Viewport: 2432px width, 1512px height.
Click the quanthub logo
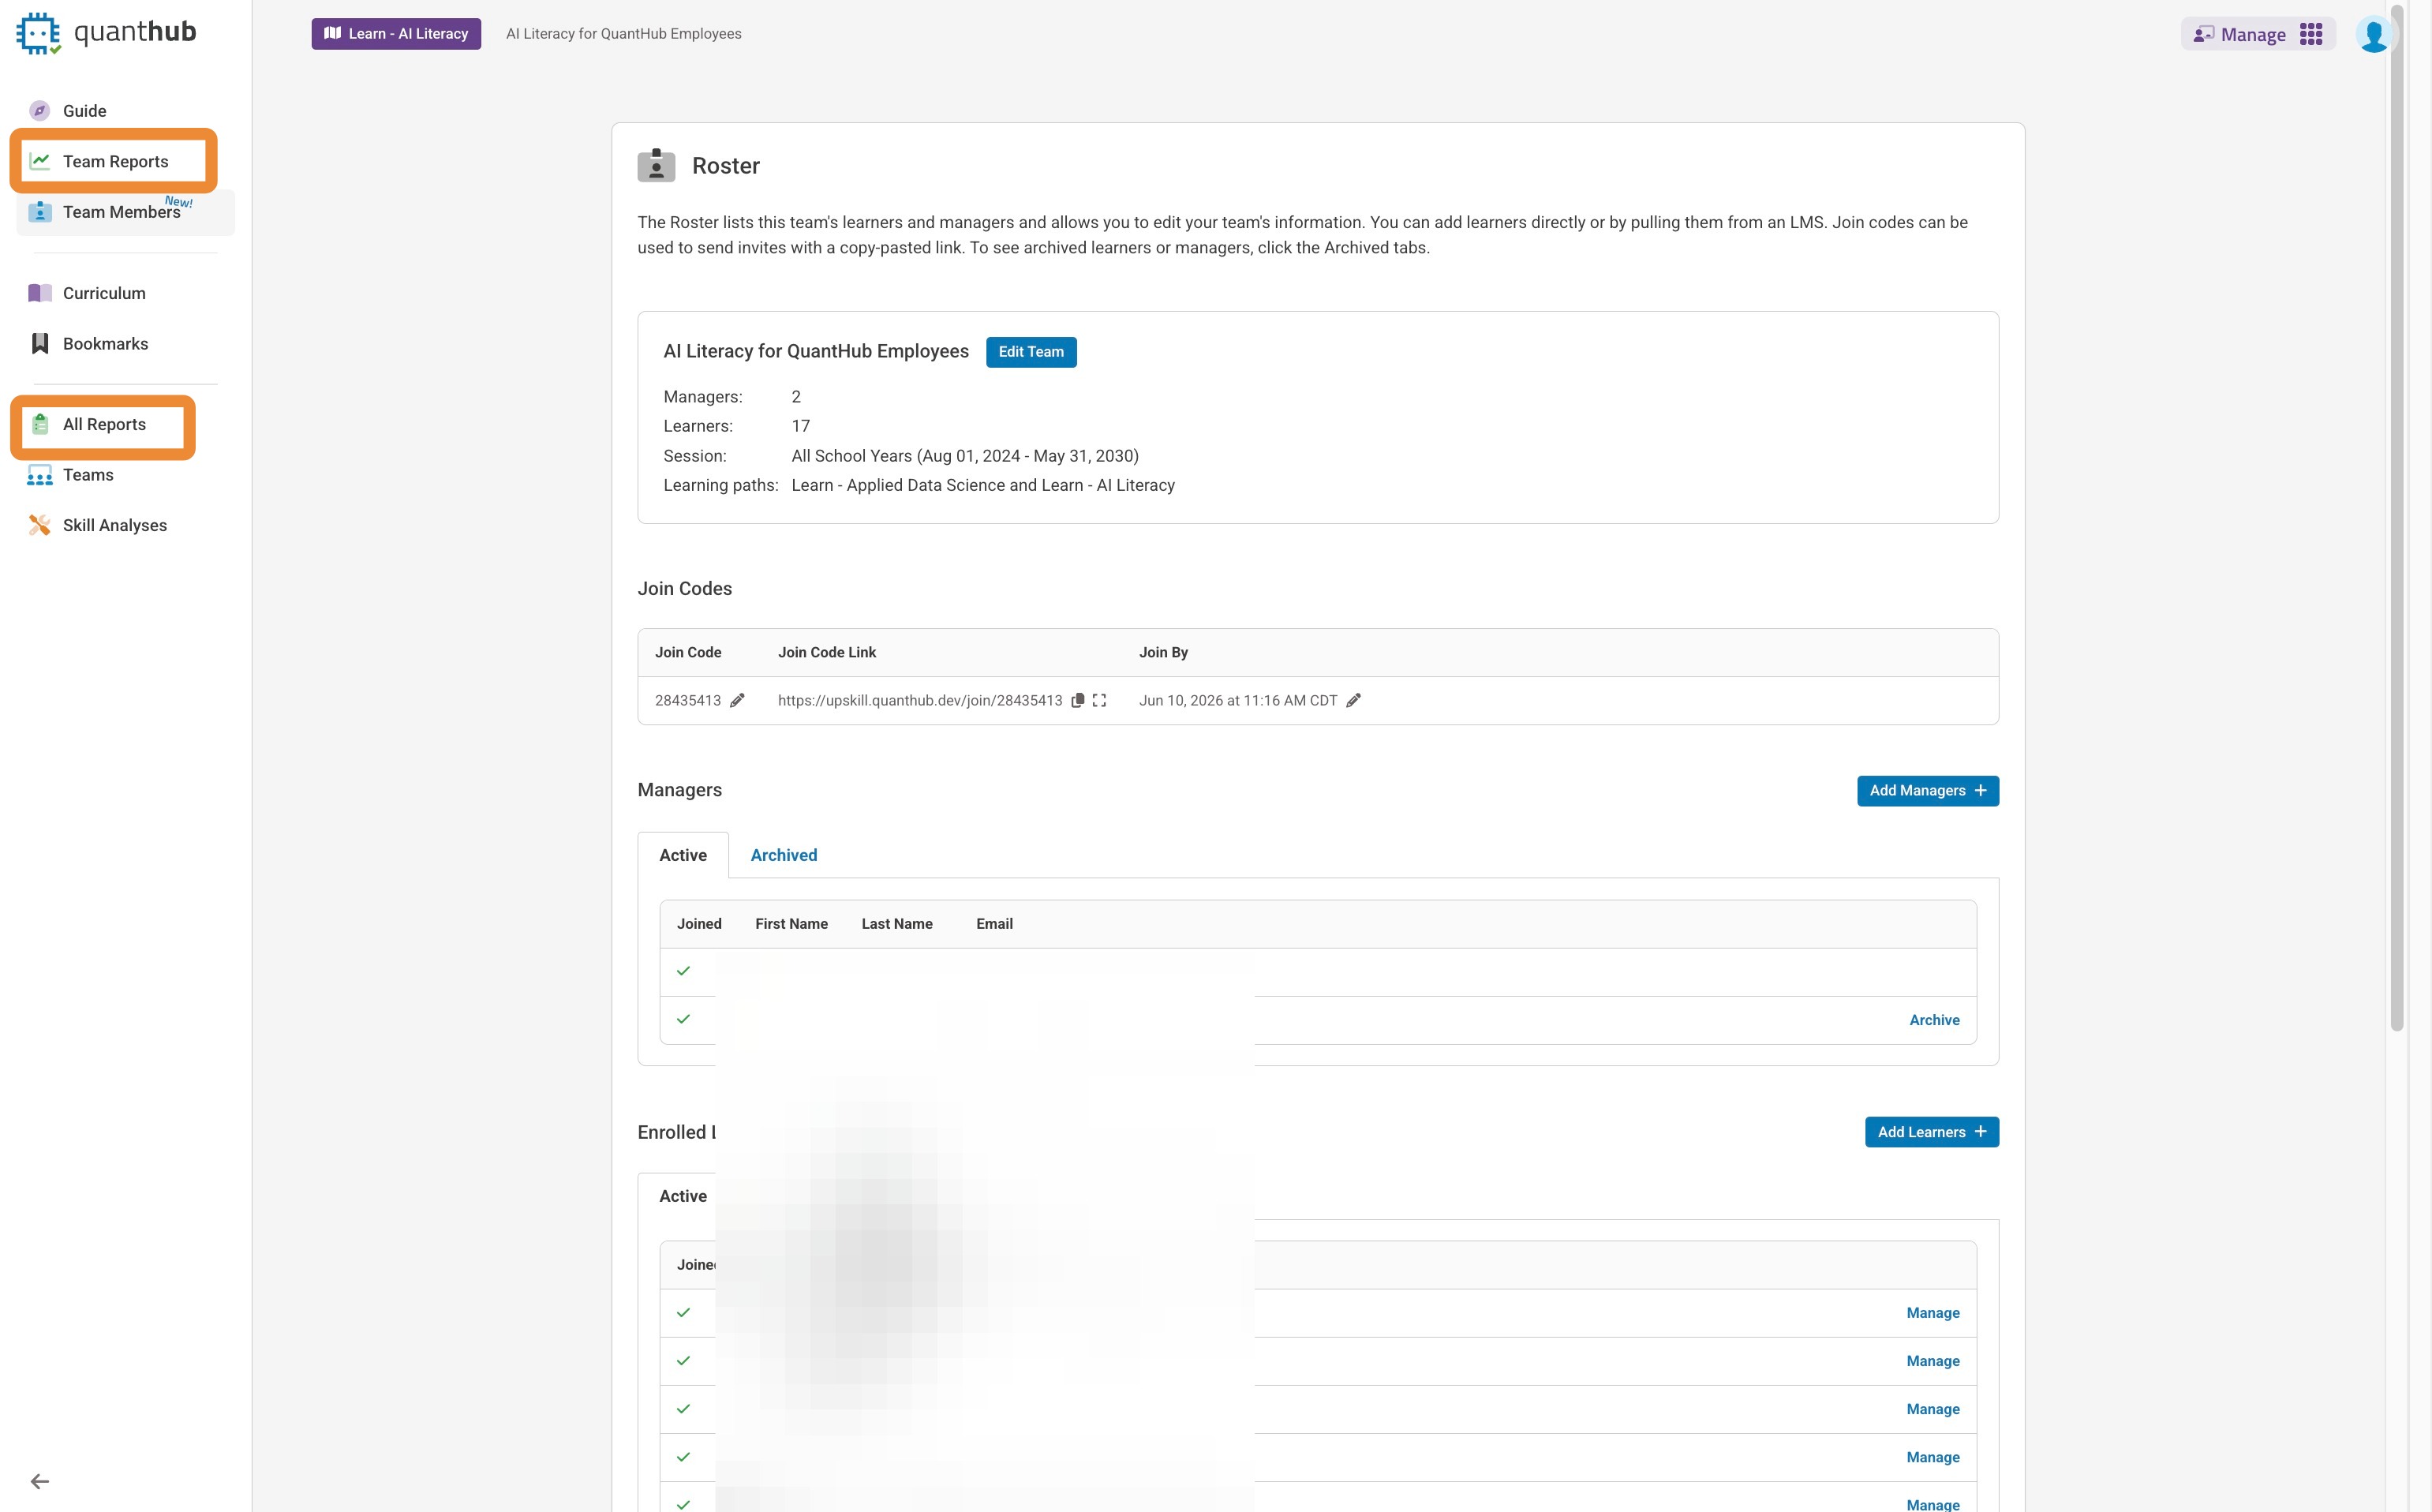click(x=106, y=33)
